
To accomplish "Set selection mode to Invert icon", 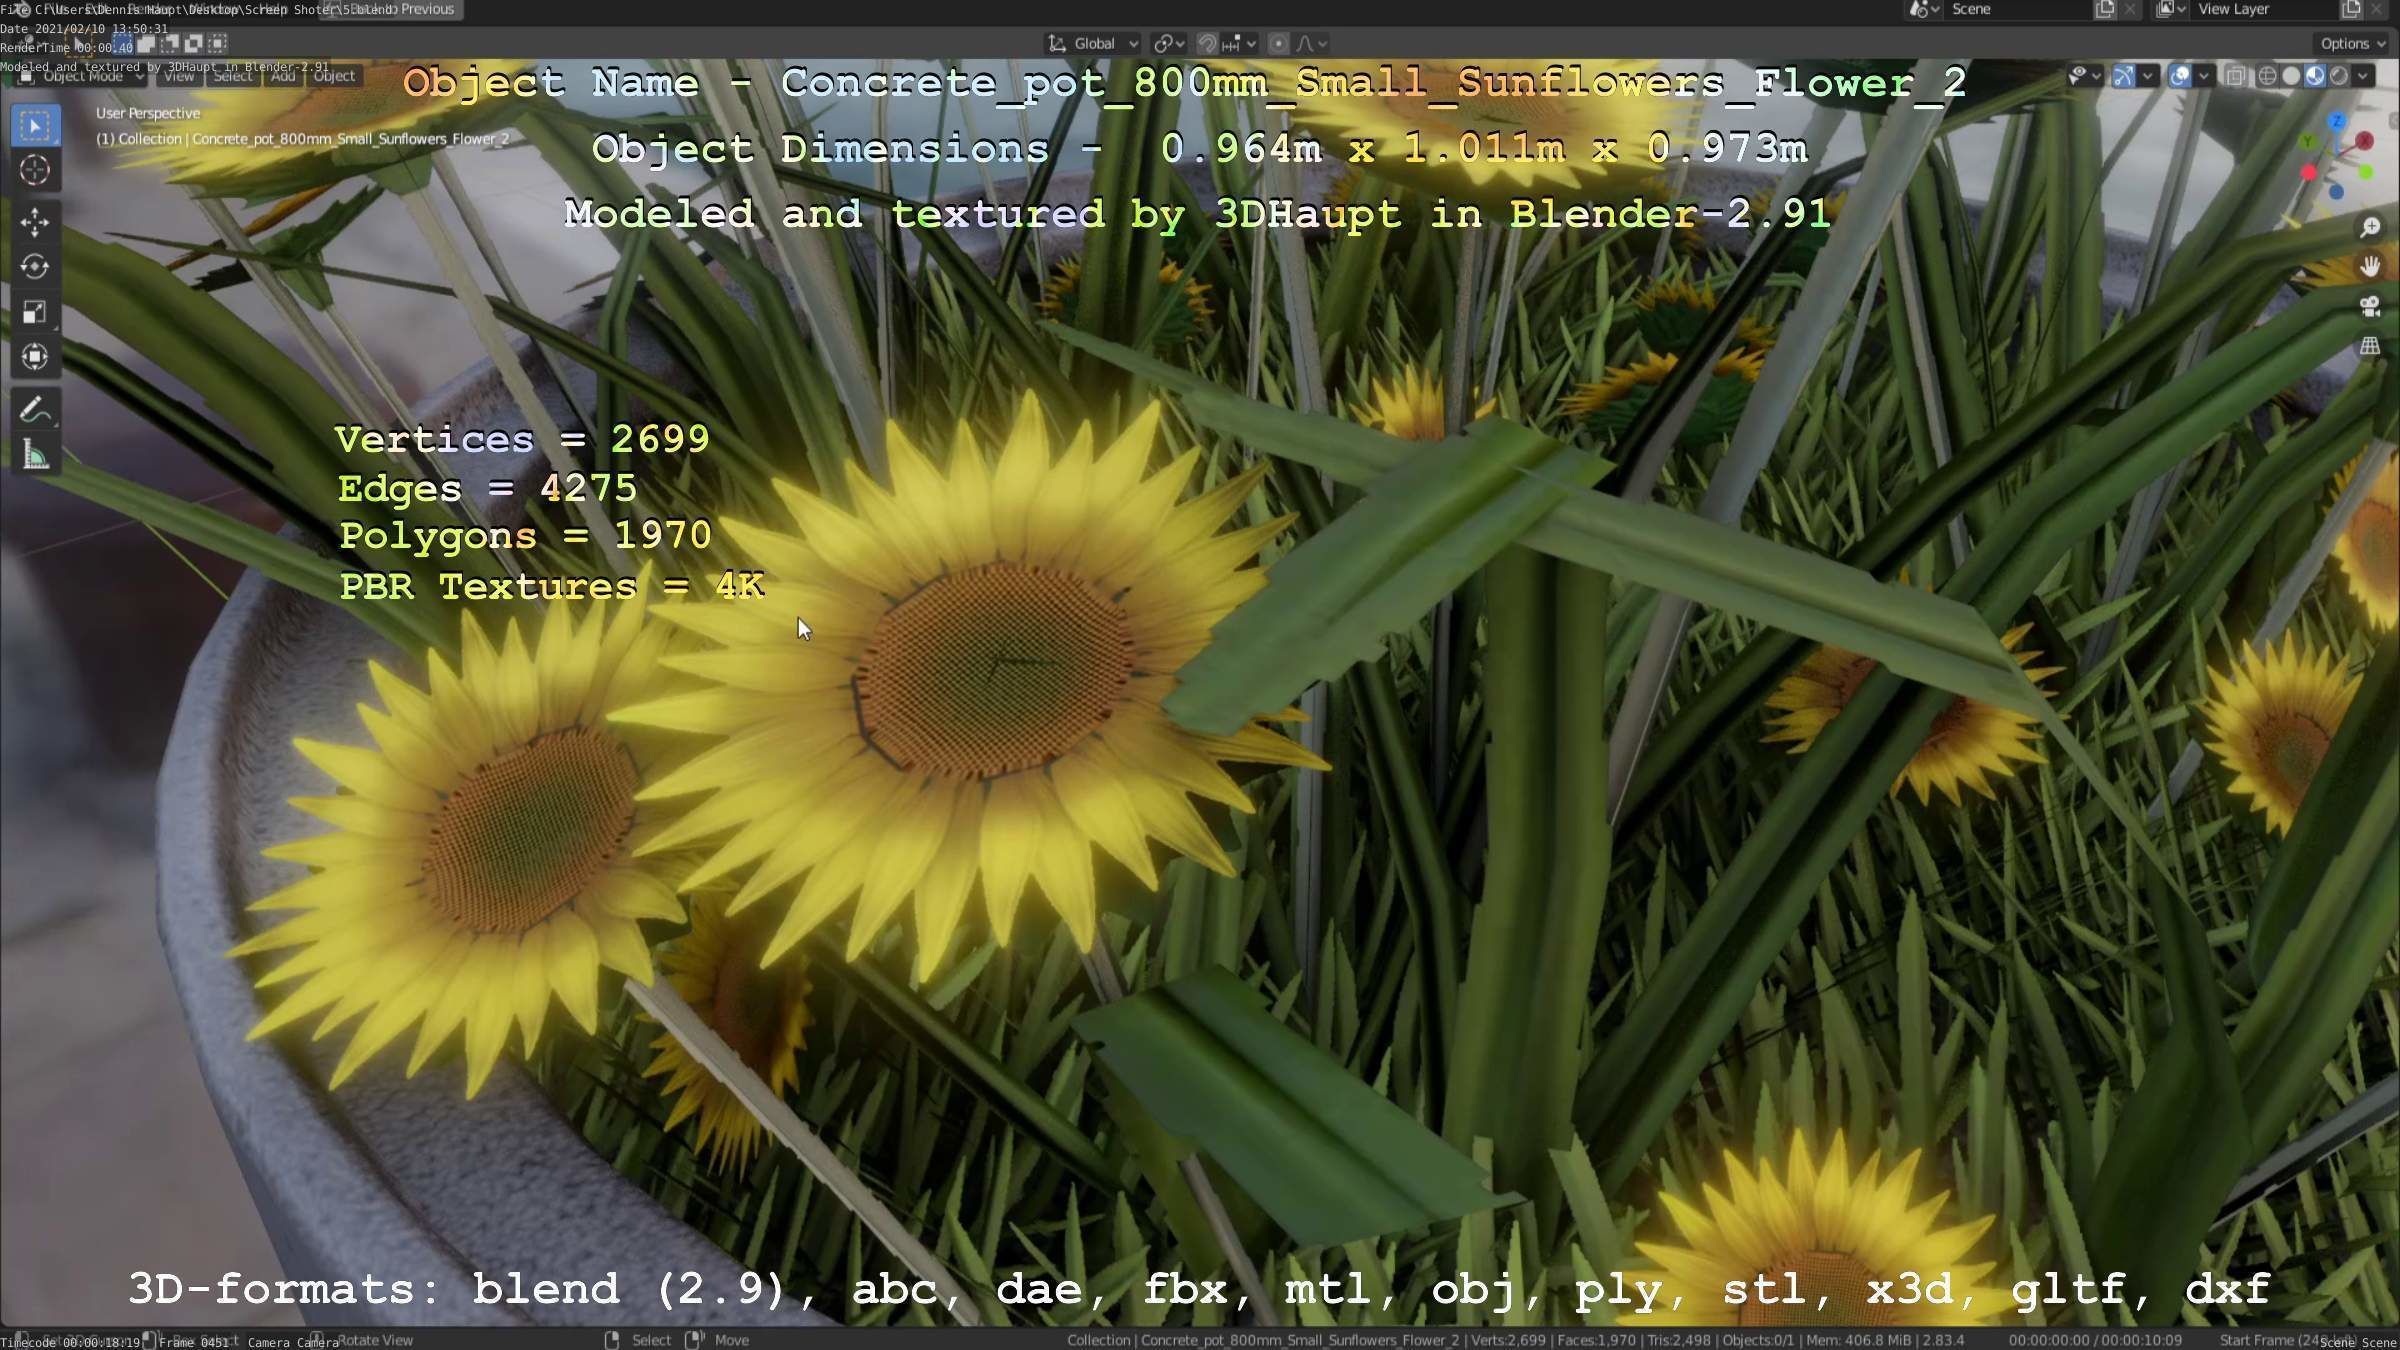I will 194,43.
